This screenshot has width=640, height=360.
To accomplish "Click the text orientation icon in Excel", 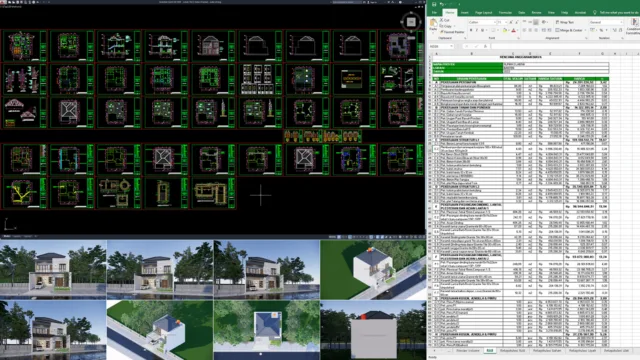I will tap(544, 22).
